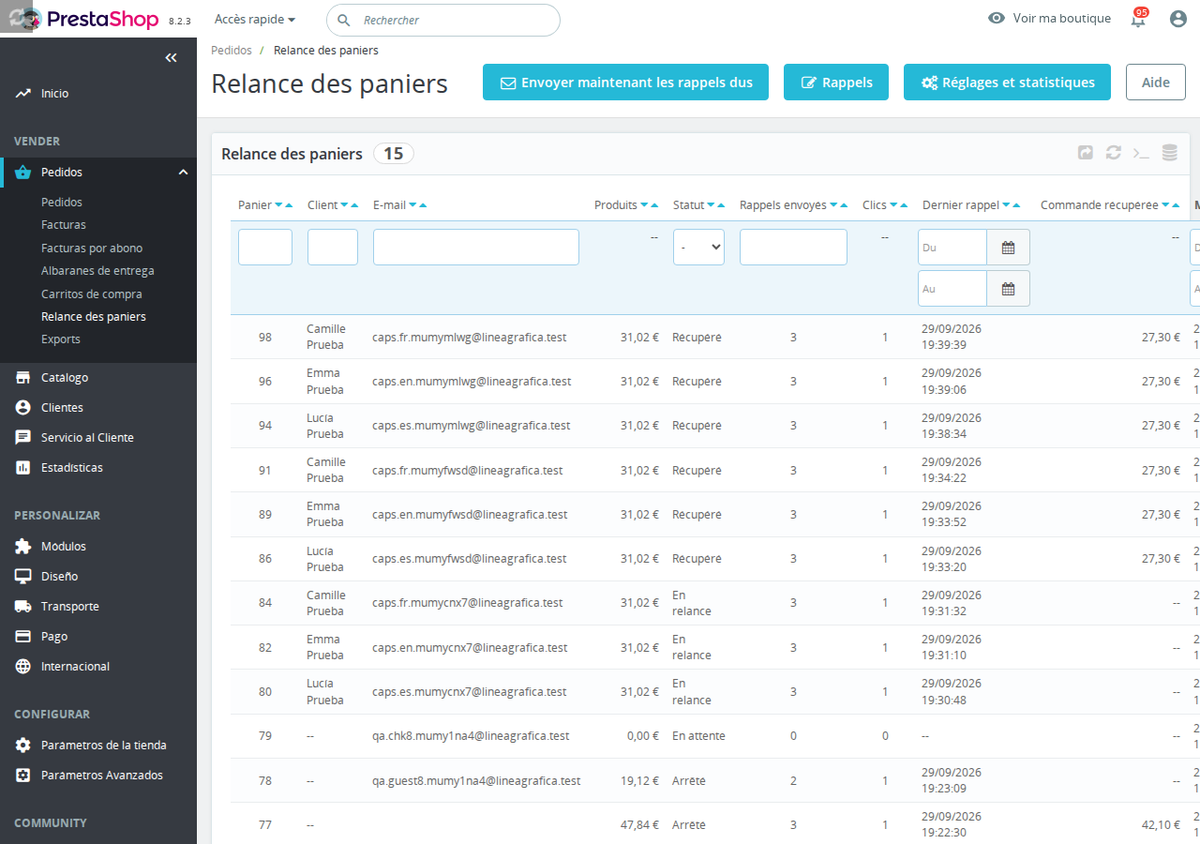Click the Inicio trending-arrow icon in the sidebar
Image resolution: width=1200 pixels, height=844 pixels.
pos(23,93)
